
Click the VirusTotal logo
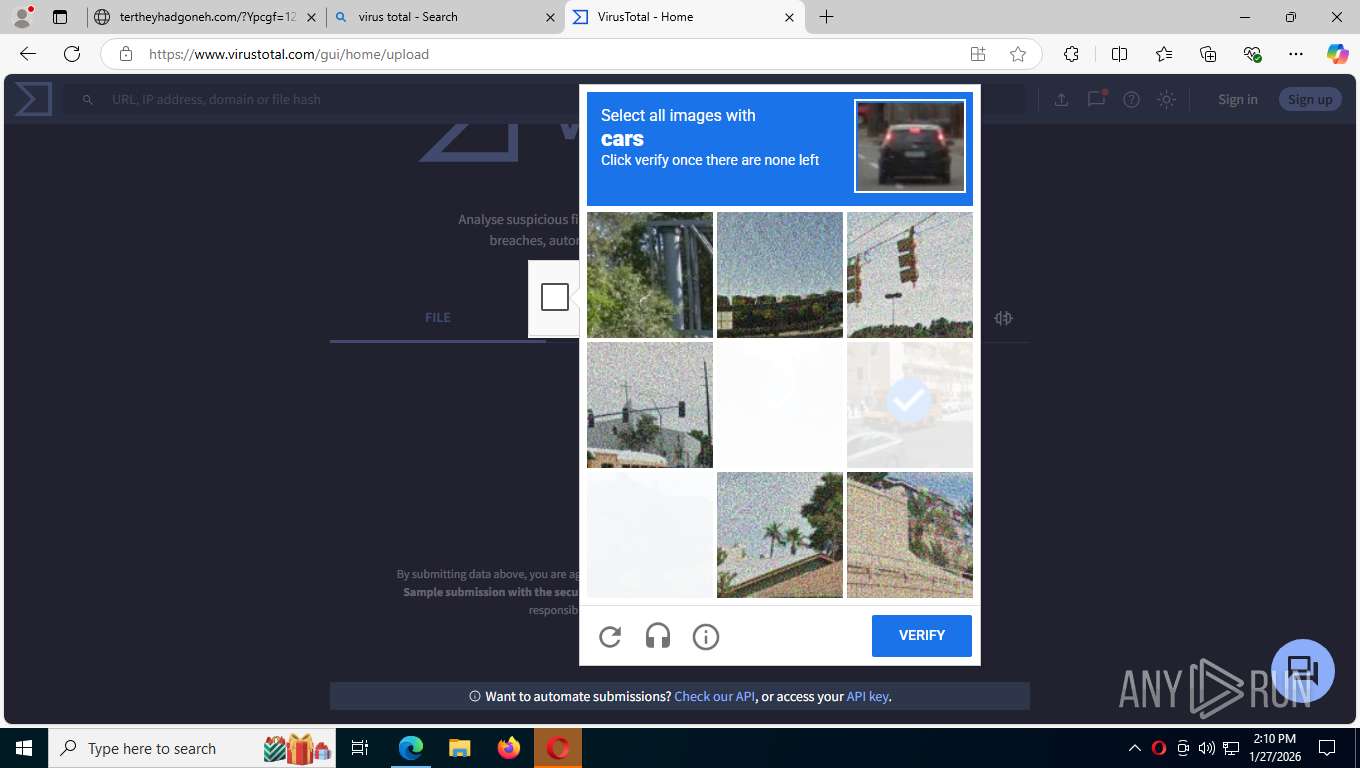(33, 99)
